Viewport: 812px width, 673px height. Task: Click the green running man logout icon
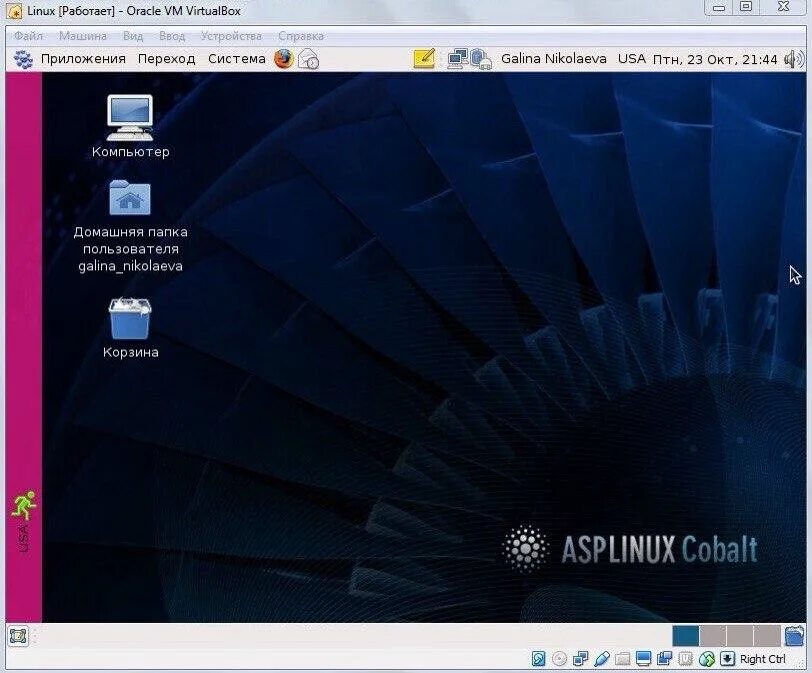coord(23,506)
